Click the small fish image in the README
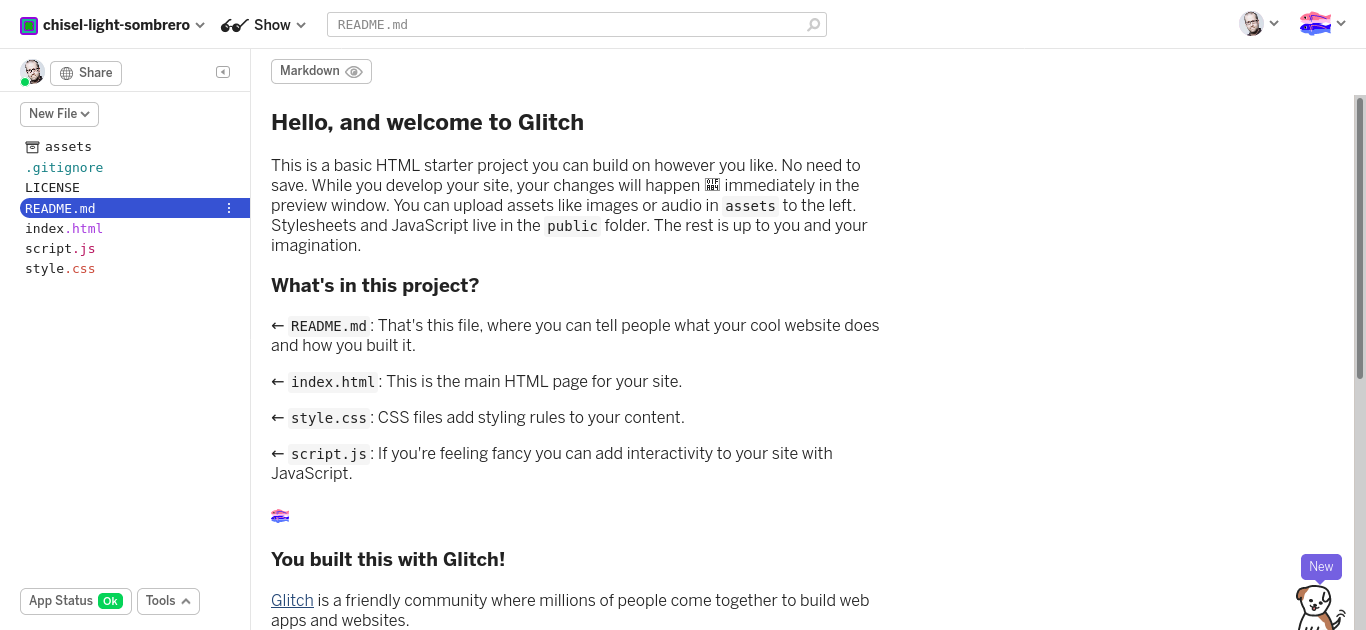Image resolution: width=1366 pixels, height=630 pixels. pos(280,516)
